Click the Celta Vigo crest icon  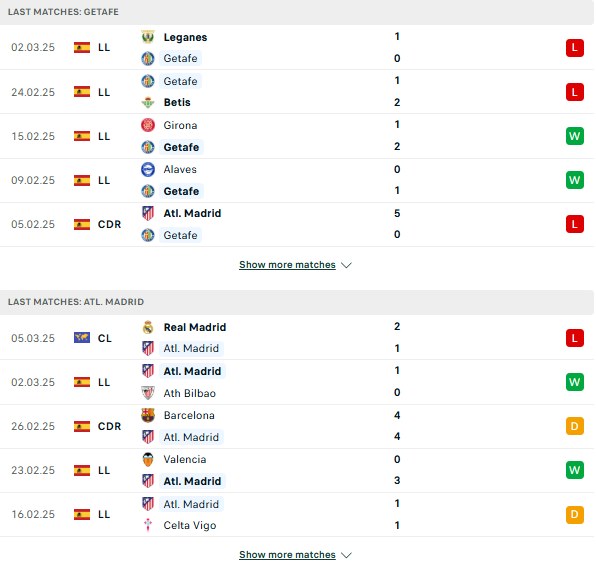point(148,525)
